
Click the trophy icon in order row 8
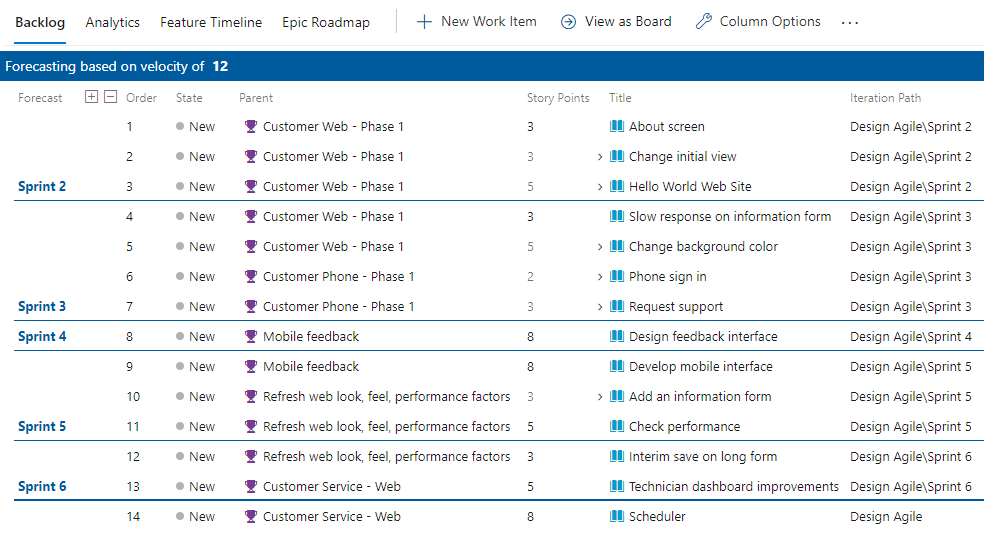251,337
